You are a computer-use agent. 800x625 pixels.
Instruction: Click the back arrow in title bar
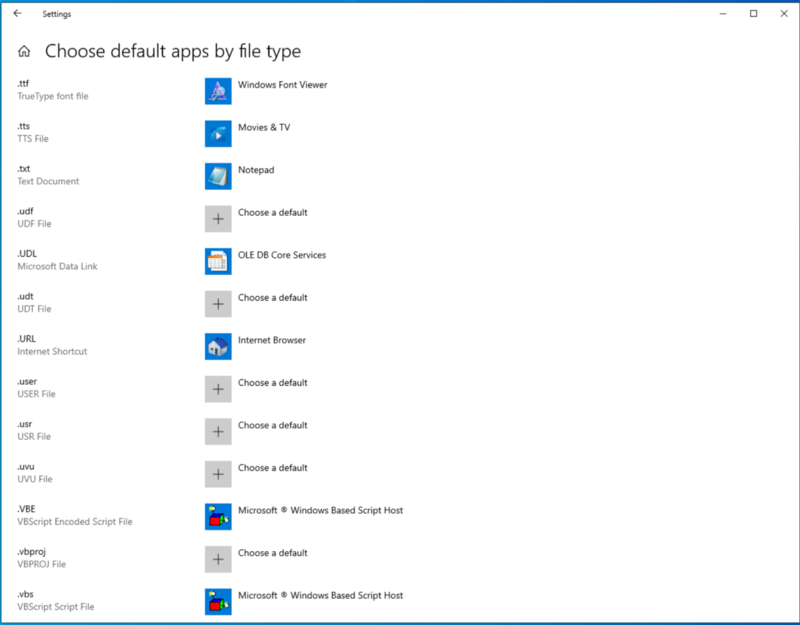pyautogui.click(x=17, y=14)
